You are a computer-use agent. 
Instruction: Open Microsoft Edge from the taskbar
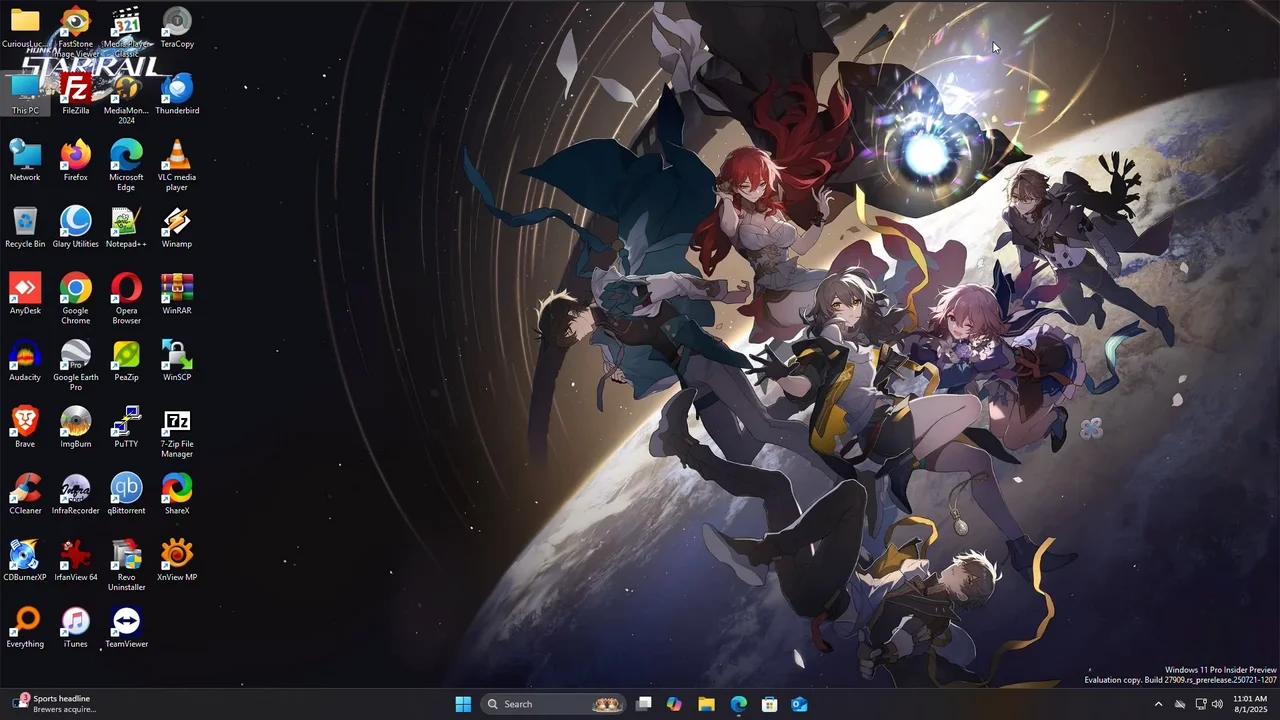(x=738, y=704)
